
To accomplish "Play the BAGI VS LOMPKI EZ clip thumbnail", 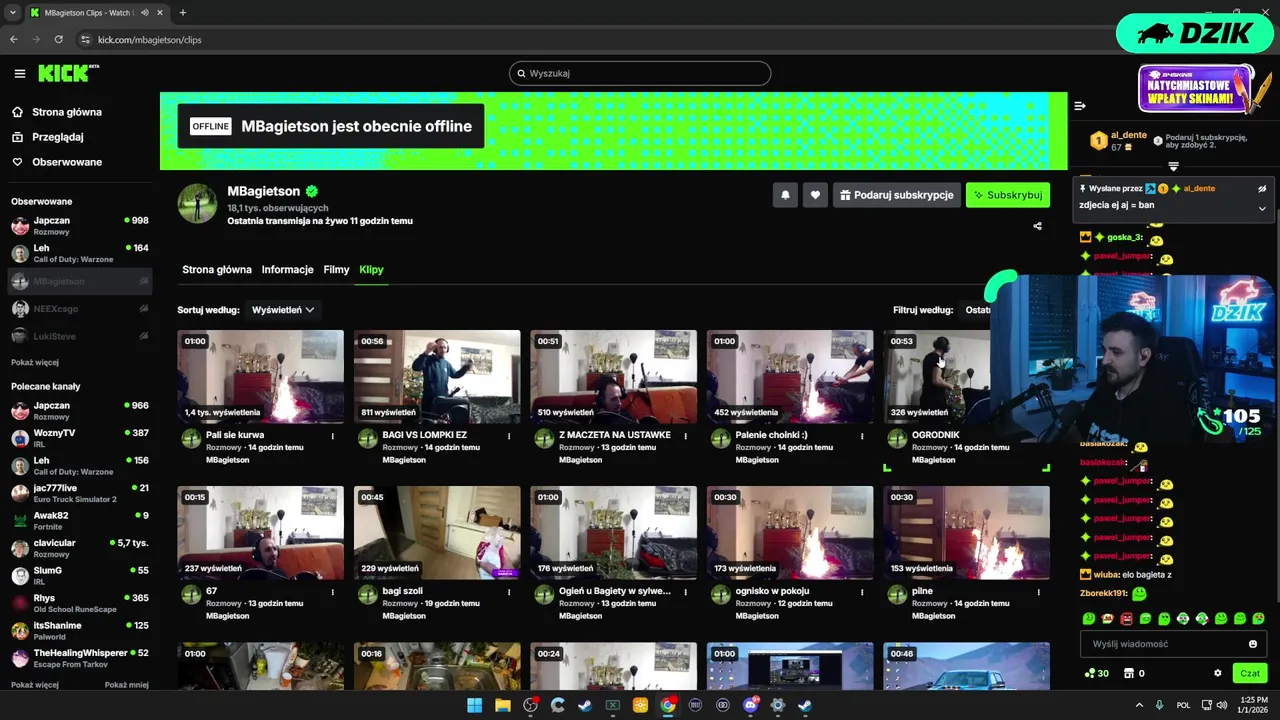I will click(437, 377).
